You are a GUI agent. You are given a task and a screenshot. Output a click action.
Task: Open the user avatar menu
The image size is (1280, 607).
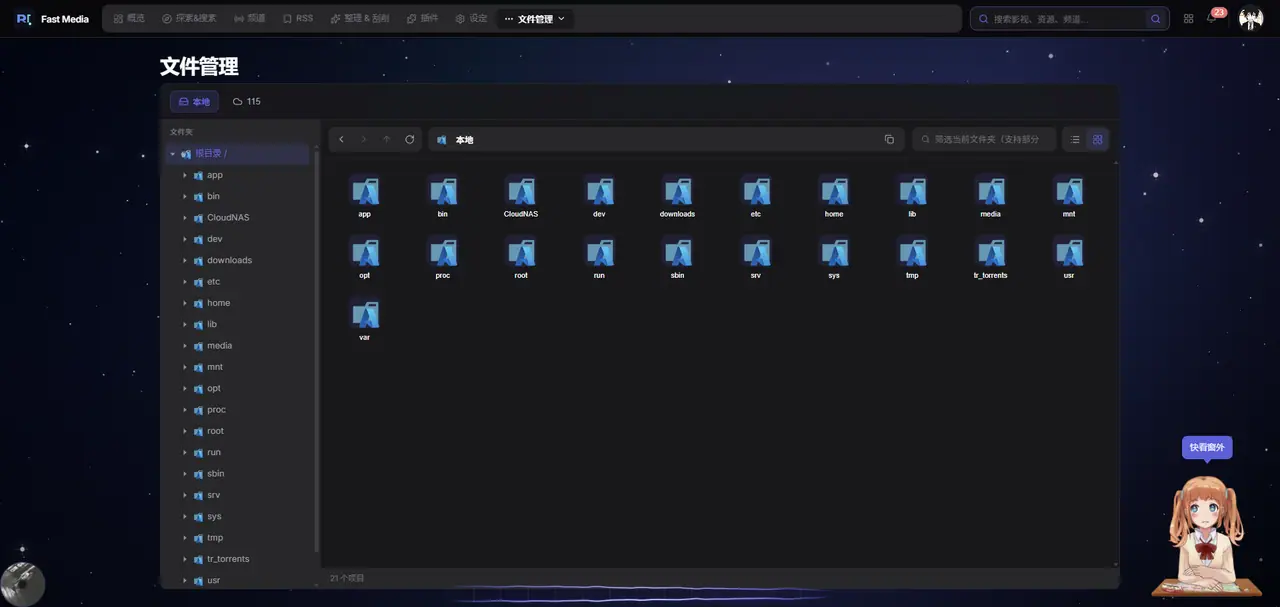click(x=1251, y=18)
